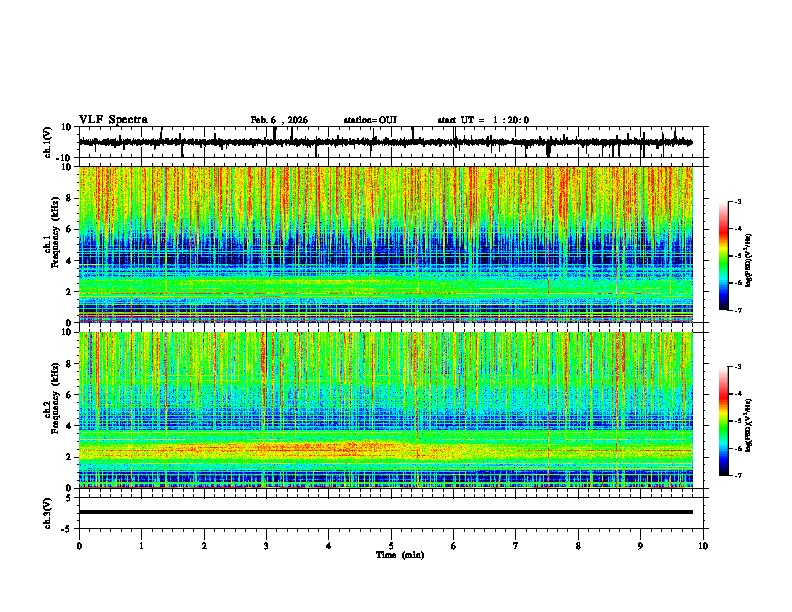Image resolution: width=792 pixels, height=612 pixels.
Task: Click the "-7" label on ch.1 color scale
Action: [x=738, y=310]
